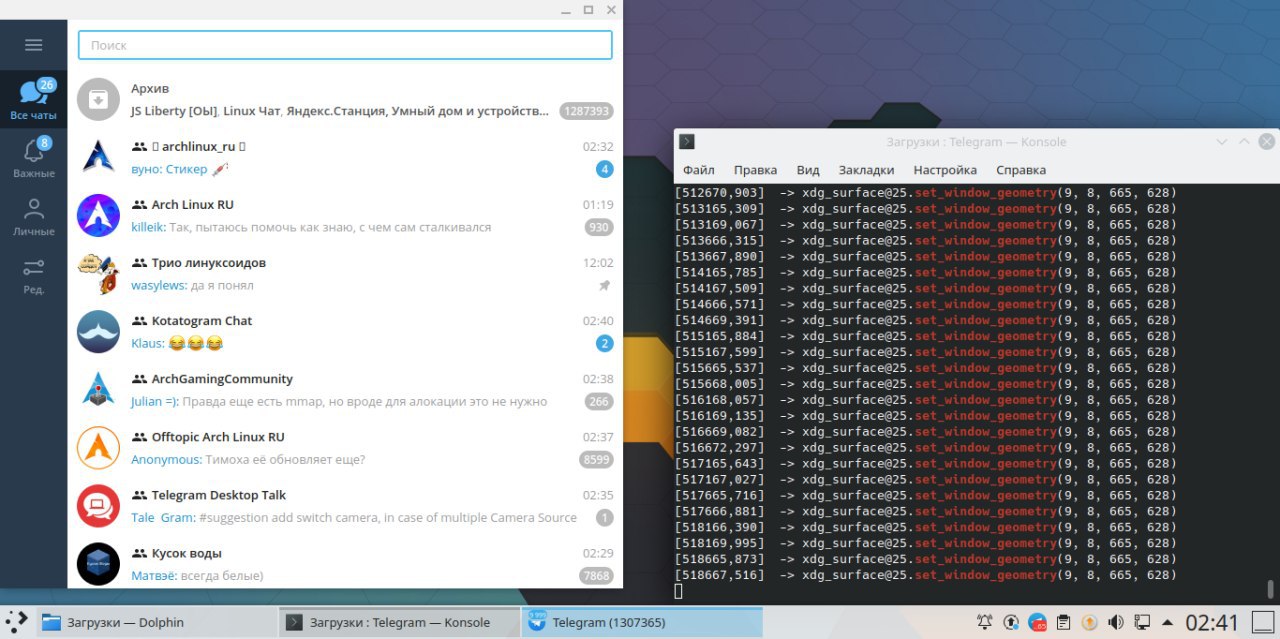Open the Файл menu in Konsole
The height and width of the screenshot is (639, 1280).
click(699, 170)
